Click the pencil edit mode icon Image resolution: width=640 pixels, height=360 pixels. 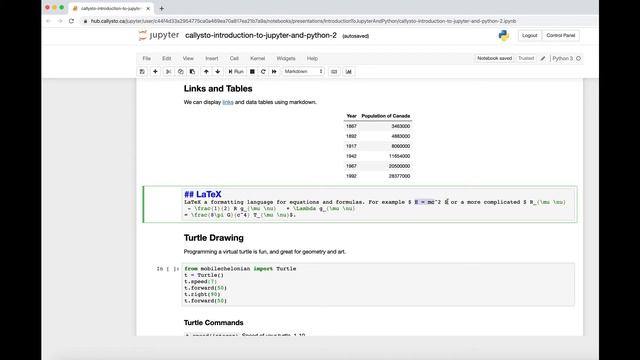pyautogui.click(x=543, y=59)
